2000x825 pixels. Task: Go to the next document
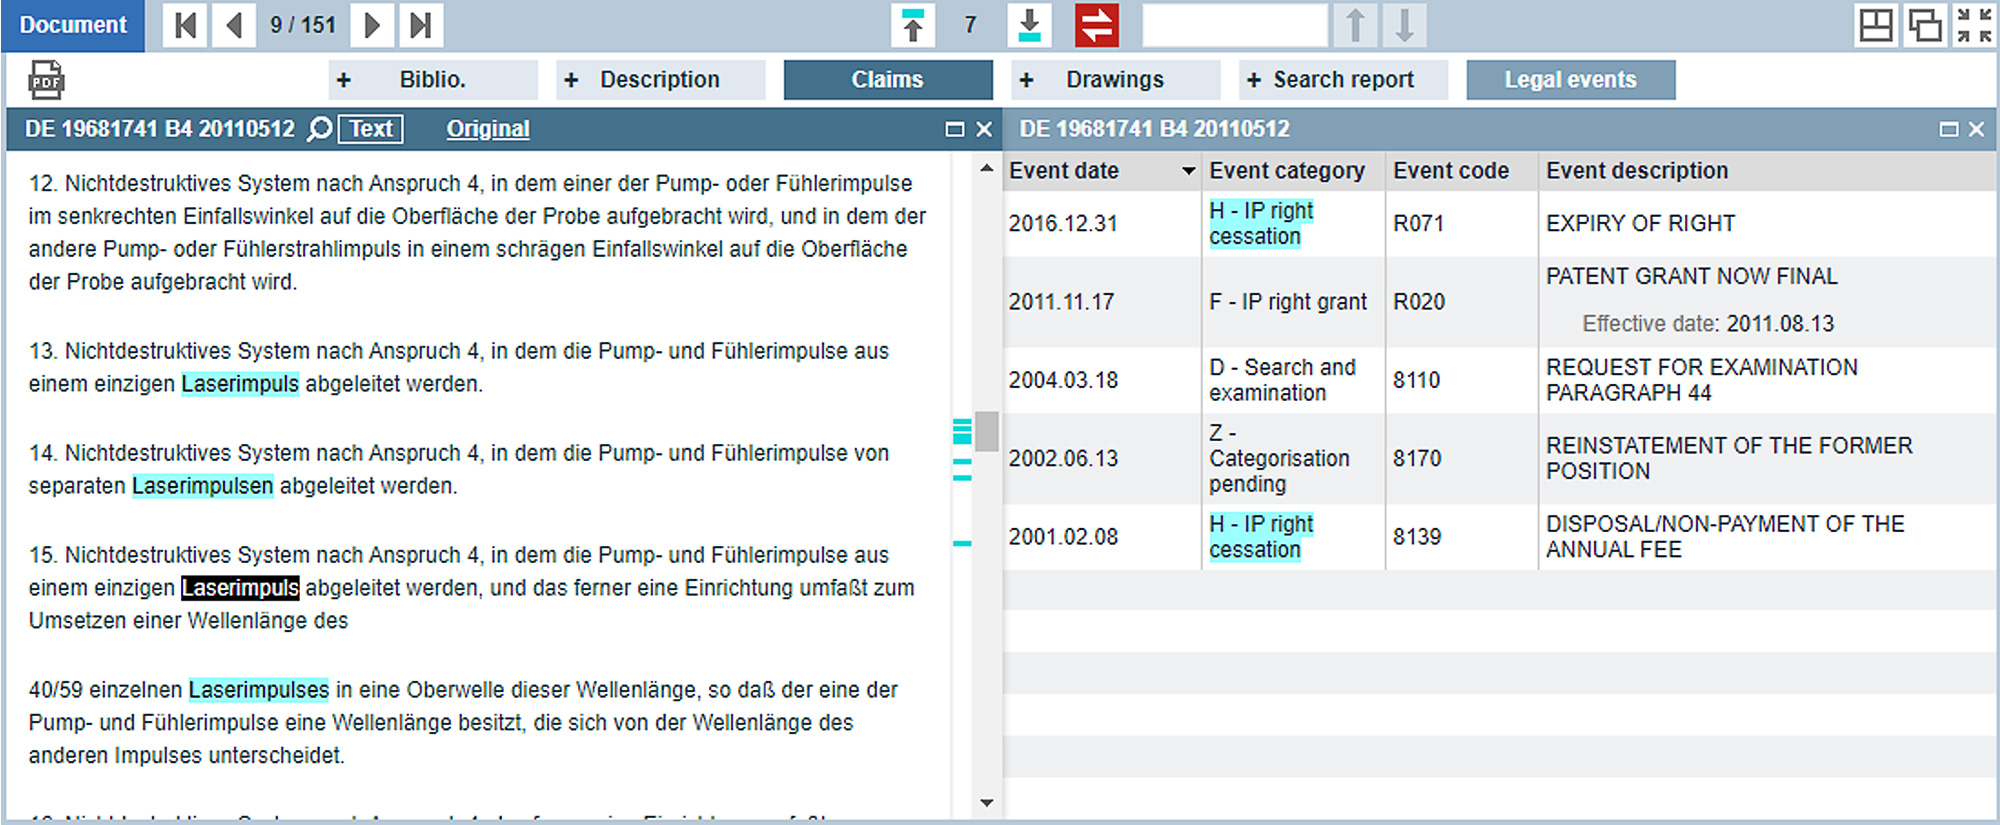tap(371, 25)
